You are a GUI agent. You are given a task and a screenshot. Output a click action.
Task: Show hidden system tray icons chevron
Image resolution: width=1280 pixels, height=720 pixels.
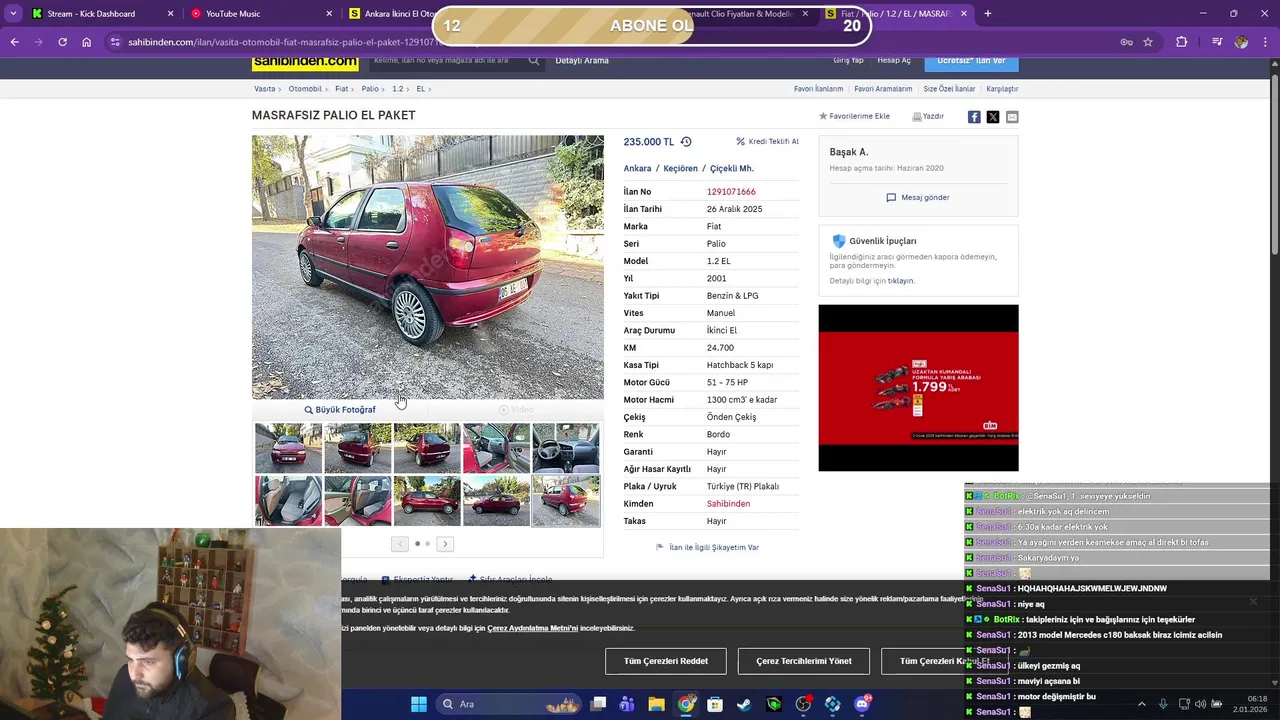click(1142, 704)
